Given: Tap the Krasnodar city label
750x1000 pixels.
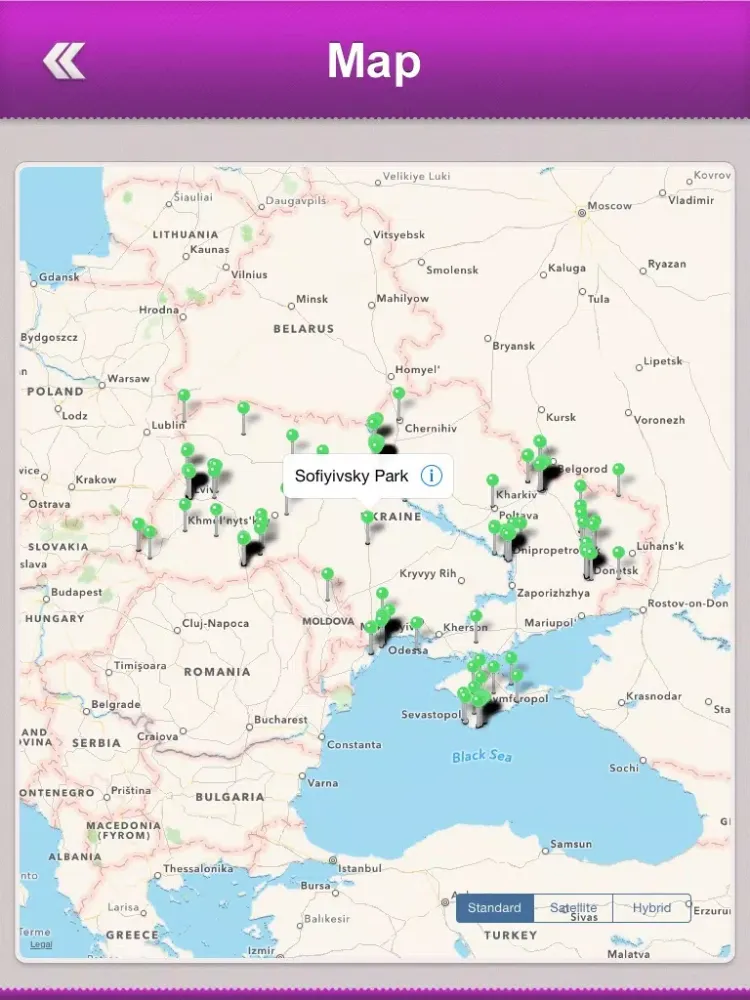Looking at the screenshot, I should pyautogui.click(x=654, y=696).
